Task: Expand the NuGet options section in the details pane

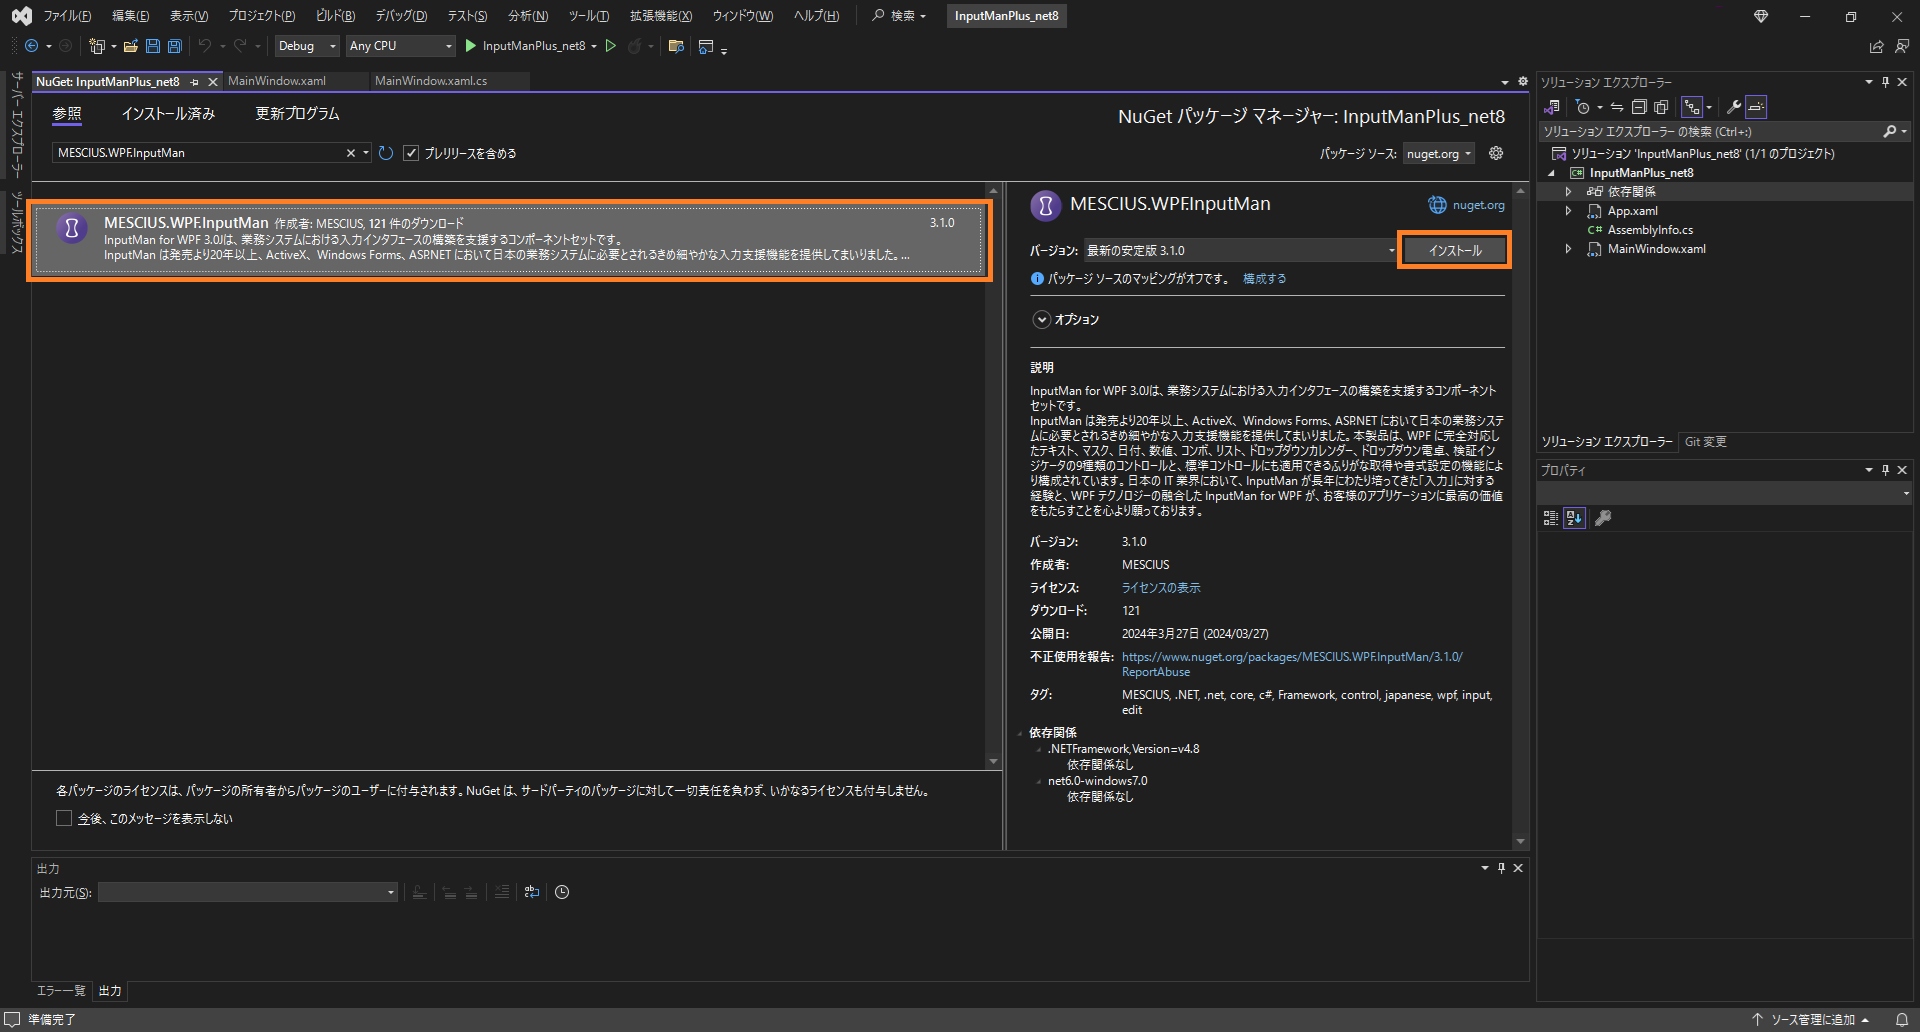Action: pos(1041,319)
